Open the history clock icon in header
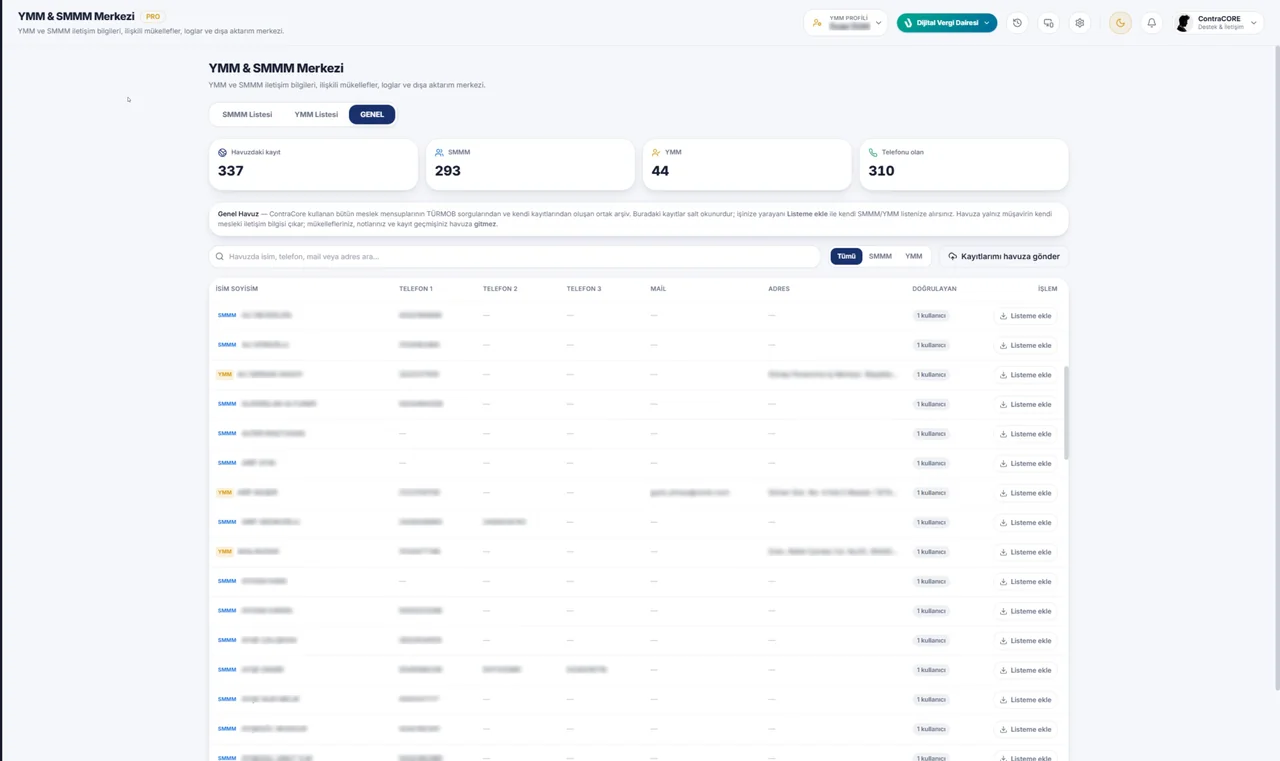The image size is (1280, 761). pos(1017,23)
